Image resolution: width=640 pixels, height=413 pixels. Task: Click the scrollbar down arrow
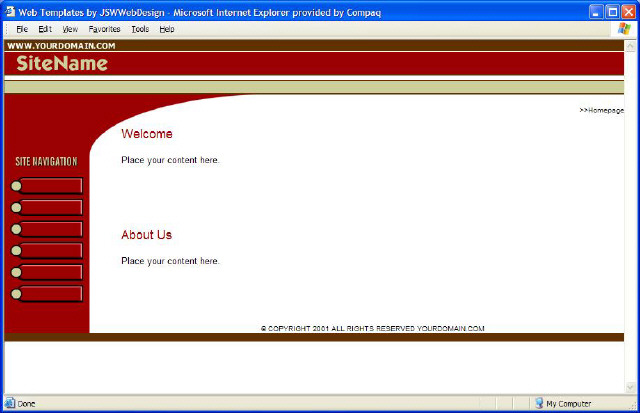[x=629, y=388]
